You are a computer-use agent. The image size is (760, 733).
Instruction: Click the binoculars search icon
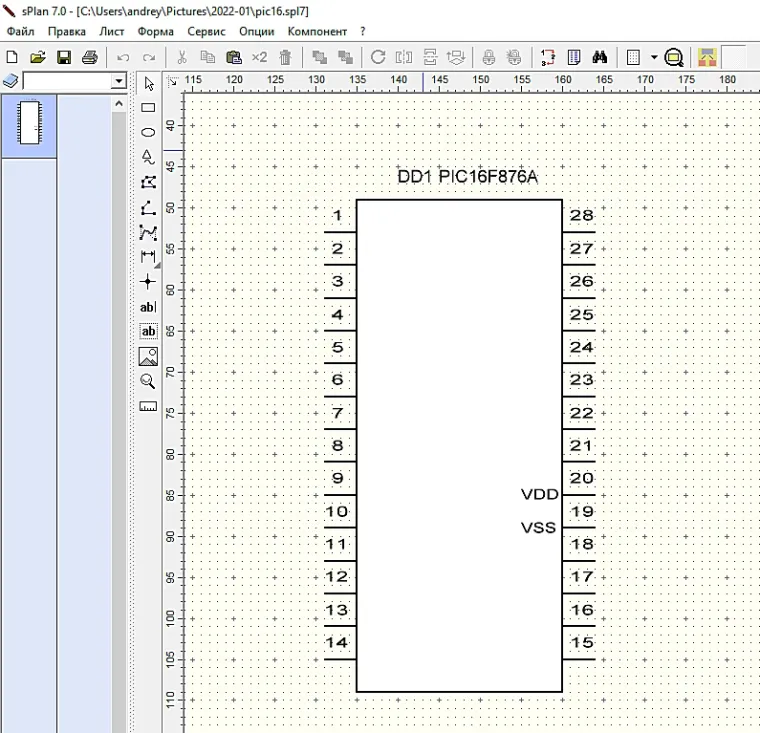pyautogui.click(x=601, y=57)
